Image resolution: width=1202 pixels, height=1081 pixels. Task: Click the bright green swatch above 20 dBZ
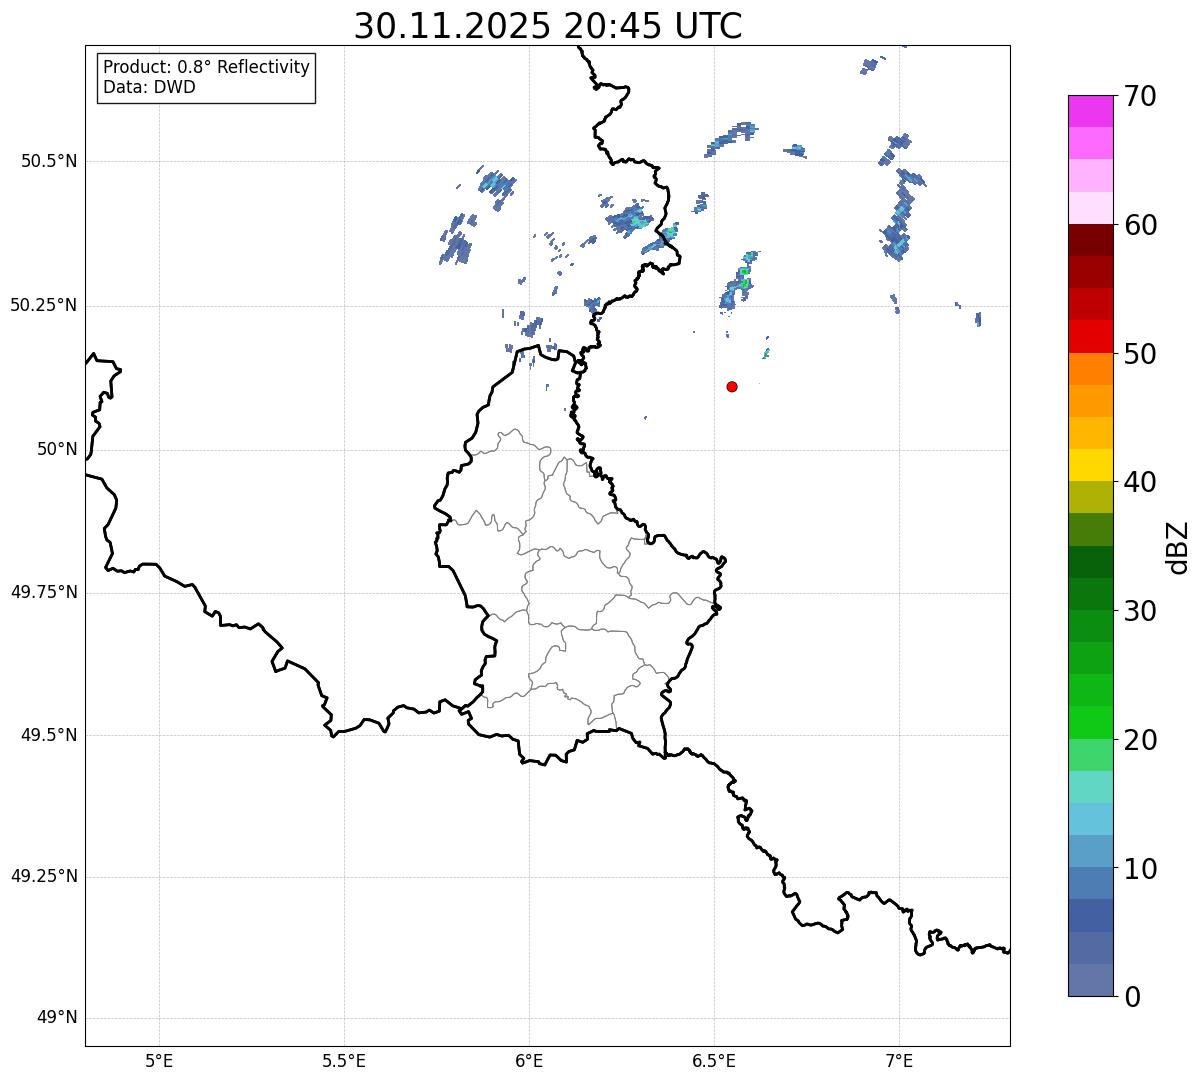click(x=1090, y=723)
